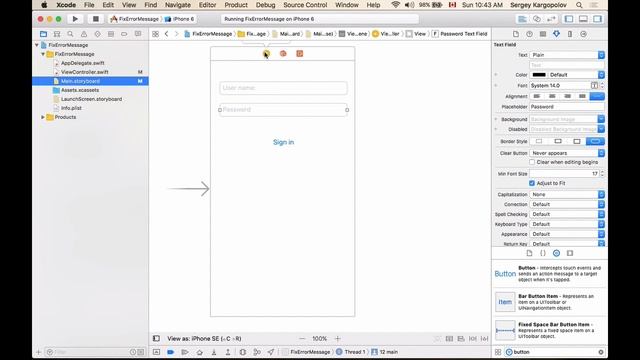Open the Source Control menu

coord(305,5)
